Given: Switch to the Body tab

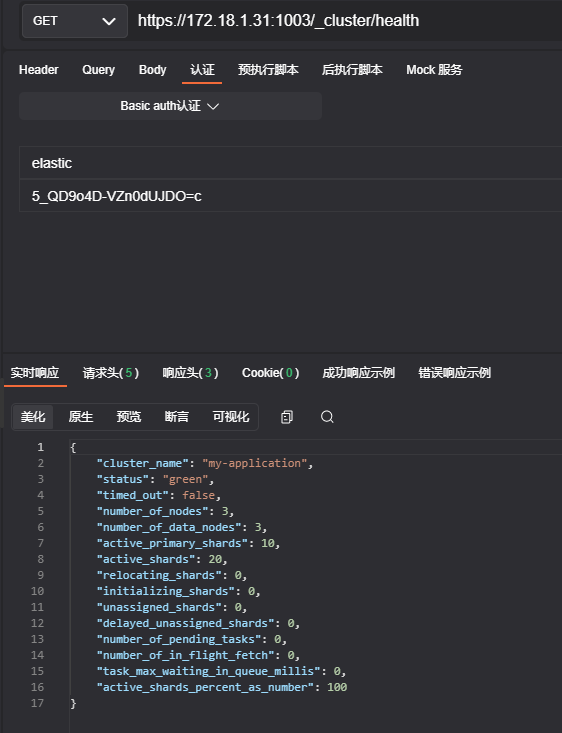Looking at the screenshot, I should (152, 70).
